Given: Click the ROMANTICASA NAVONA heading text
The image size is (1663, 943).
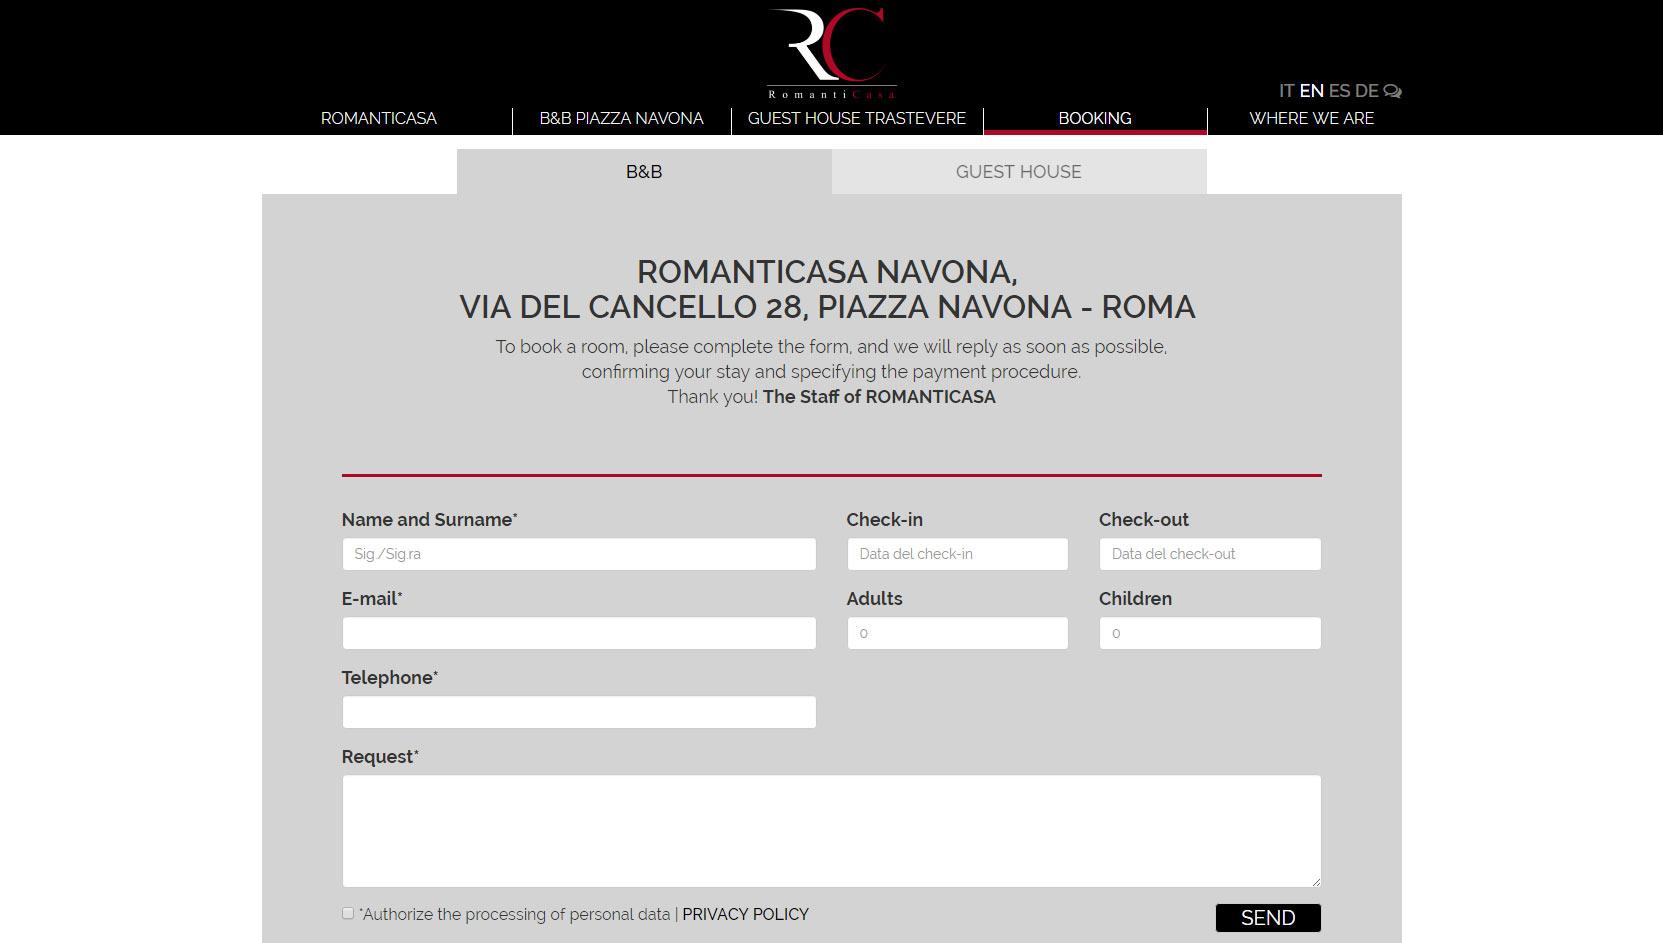Looking at the screenshot, I should point(827,272).
